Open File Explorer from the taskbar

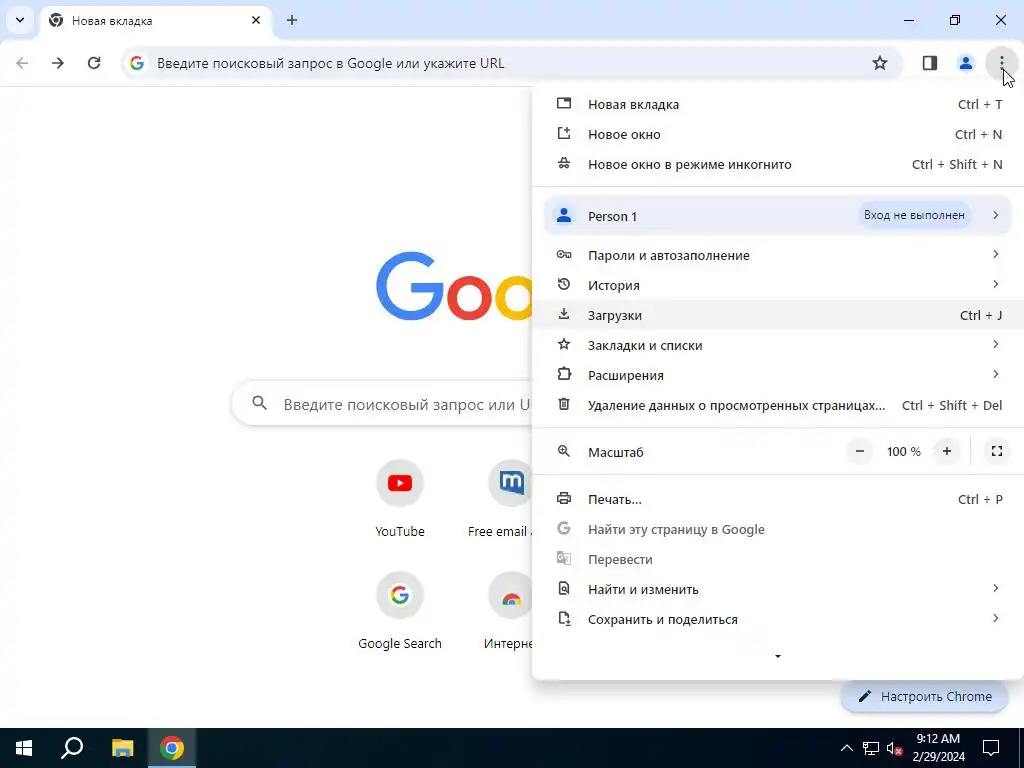(122, 748)
